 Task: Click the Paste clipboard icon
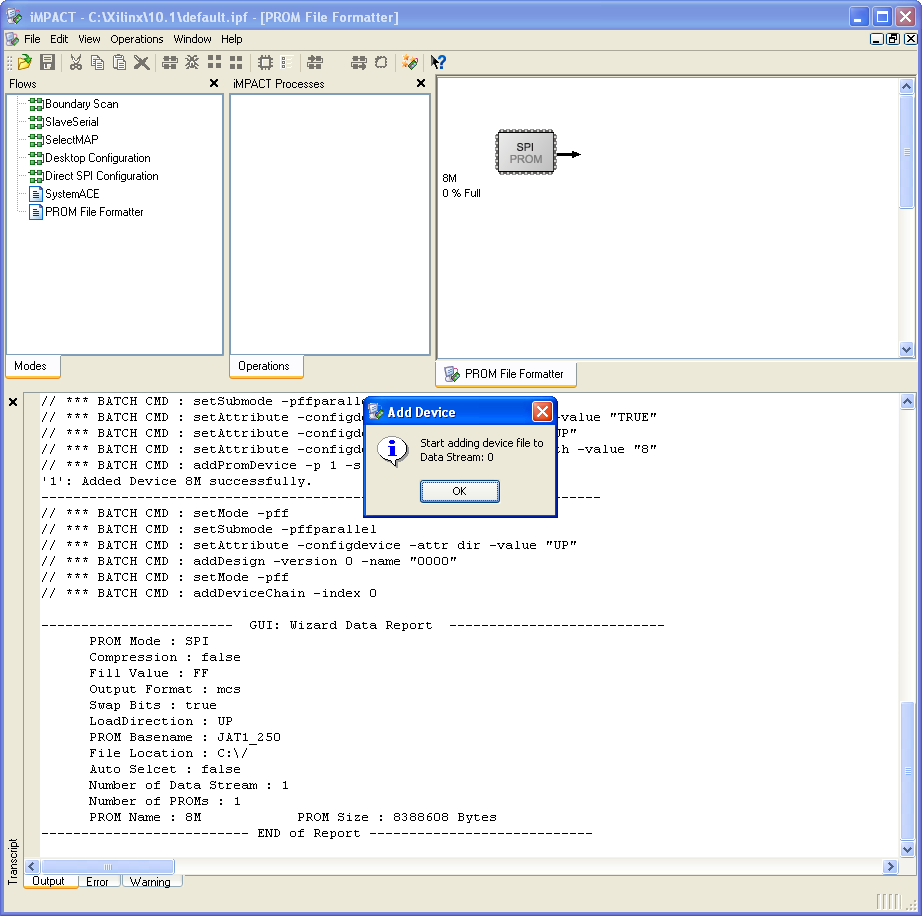(x=119, y=62)
